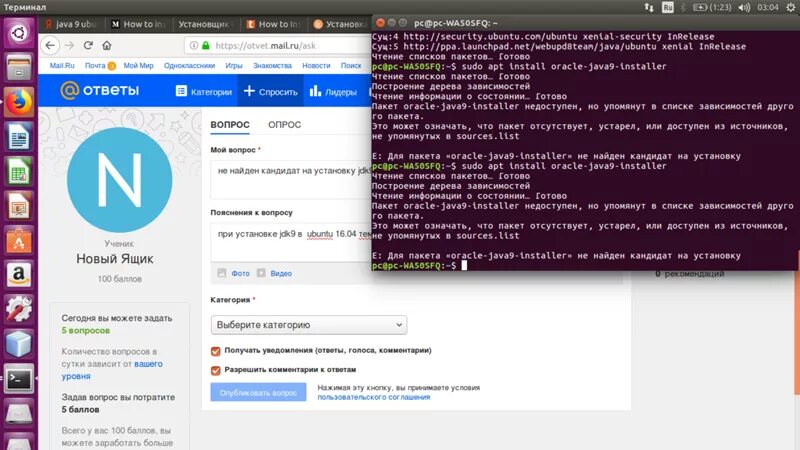The width and height of the screenshot is (800, 450).
Task: Open Знакомства link
Action: click(x=272, y=66)
